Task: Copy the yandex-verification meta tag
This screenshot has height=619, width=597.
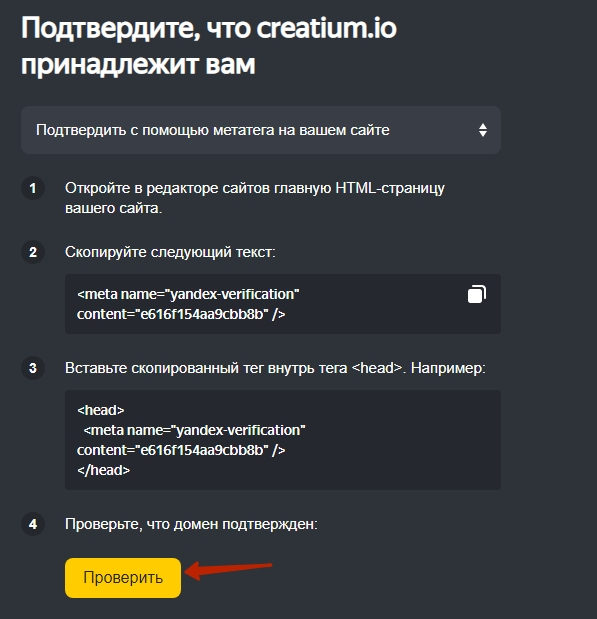Action: (477, 294)
